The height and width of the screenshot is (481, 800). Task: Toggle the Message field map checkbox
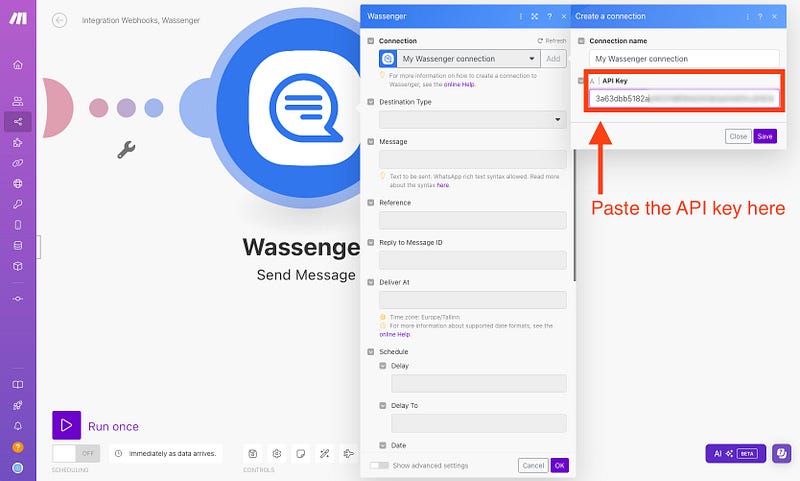point(372,142)
